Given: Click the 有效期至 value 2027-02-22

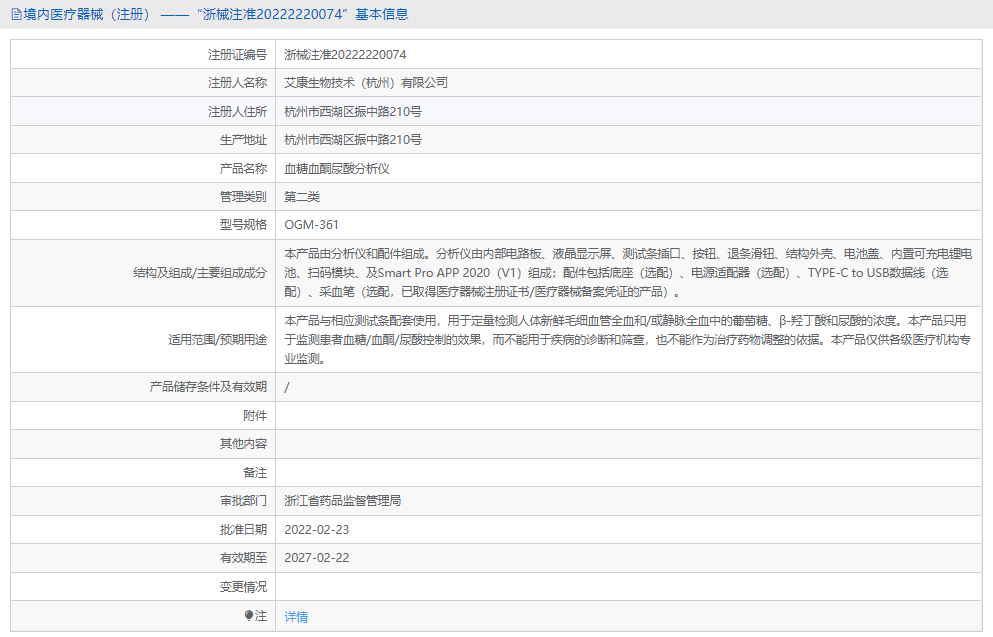Looking at the screenshot, I should (318, 559).
